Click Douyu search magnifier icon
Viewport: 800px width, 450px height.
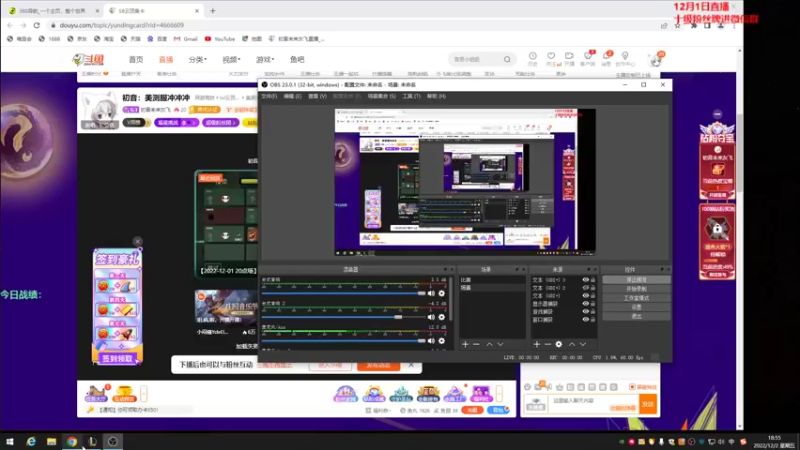507,60
